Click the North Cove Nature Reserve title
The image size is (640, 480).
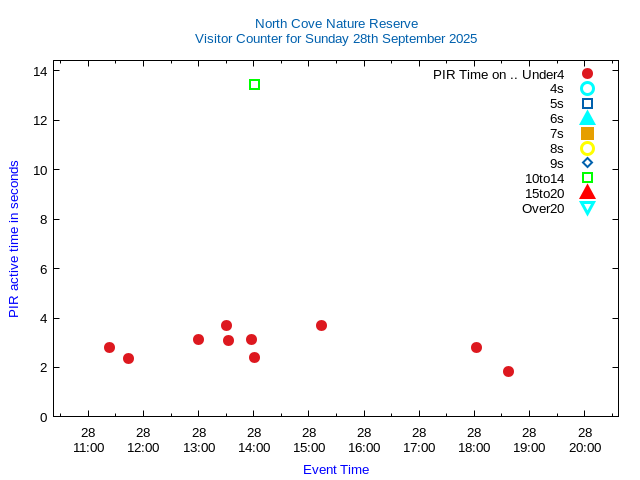[x=336, y=23]
